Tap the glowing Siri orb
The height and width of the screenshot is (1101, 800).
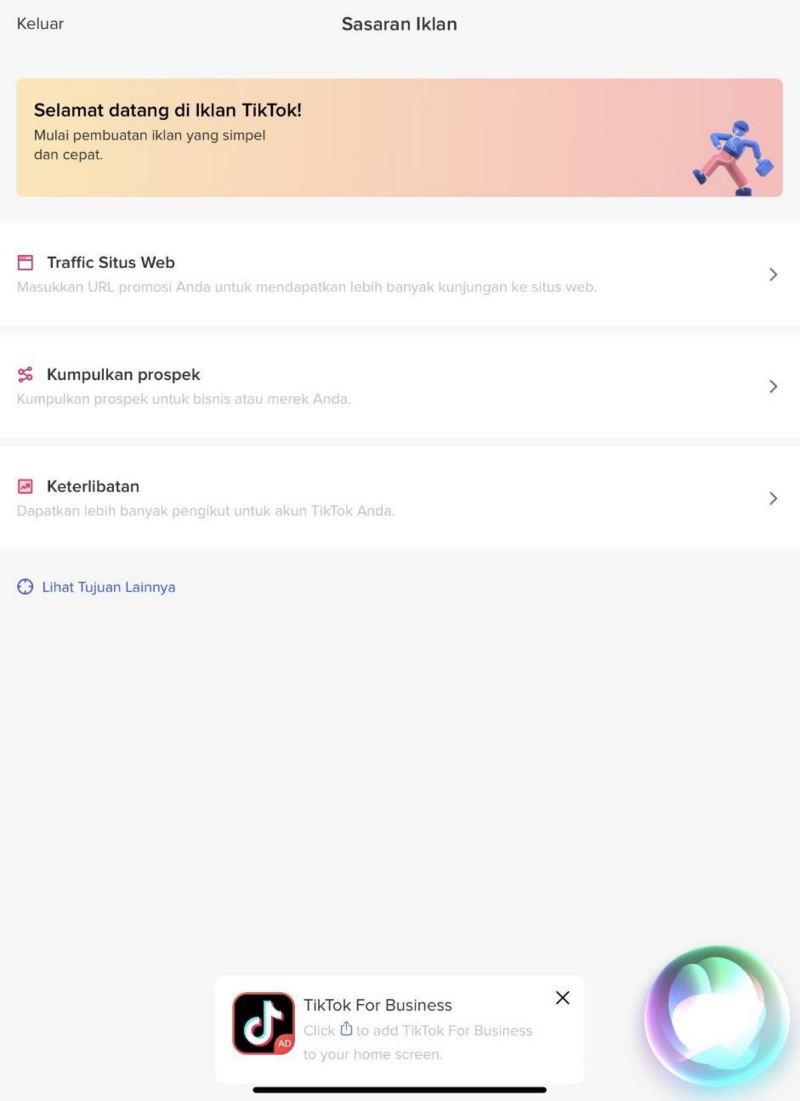click(x=717, y=1017)
